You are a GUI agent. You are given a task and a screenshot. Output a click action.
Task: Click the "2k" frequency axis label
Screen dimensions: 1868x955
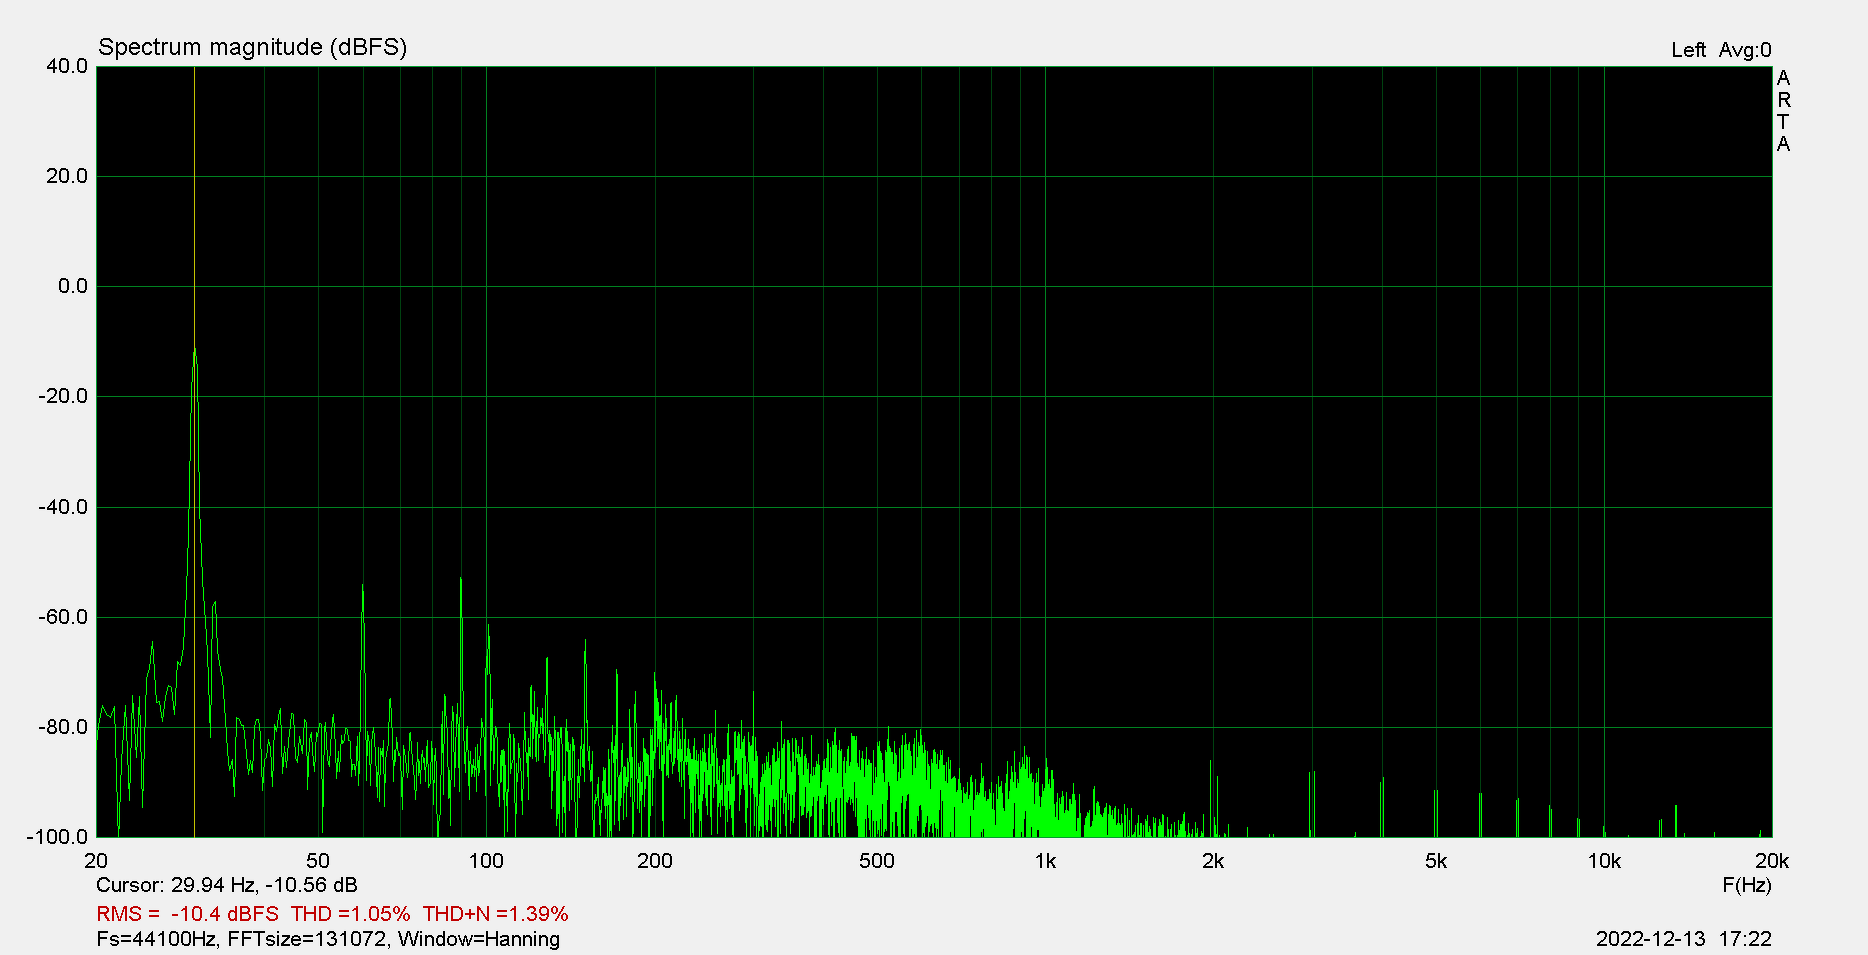point(1213,861)
